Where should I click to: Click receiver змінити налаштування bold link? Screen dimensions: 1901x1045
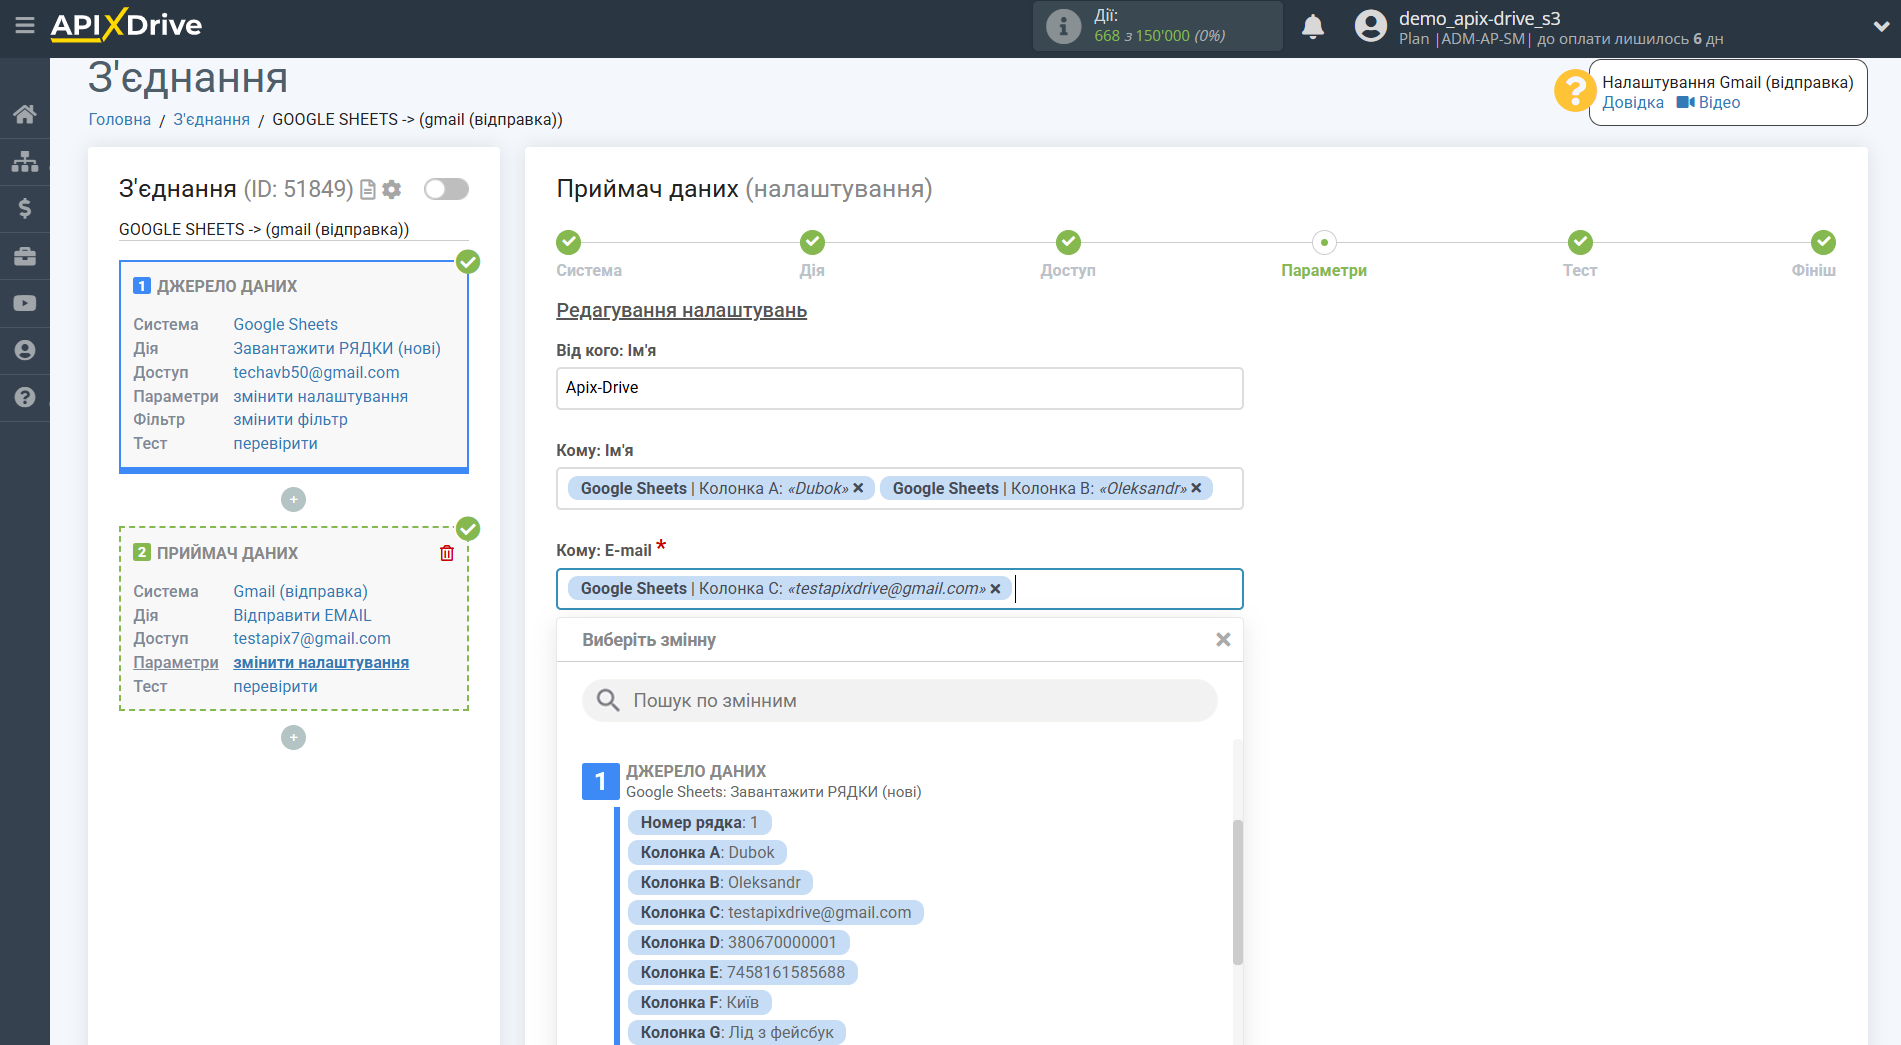coord(321,662)
